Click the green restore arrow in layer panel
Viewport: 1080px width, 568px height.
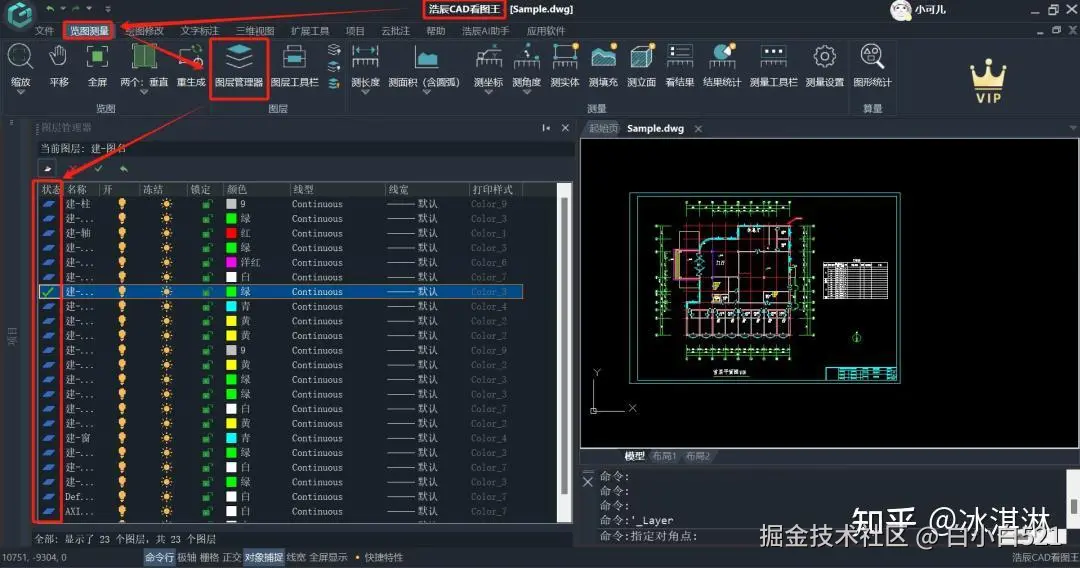(123, 168)
